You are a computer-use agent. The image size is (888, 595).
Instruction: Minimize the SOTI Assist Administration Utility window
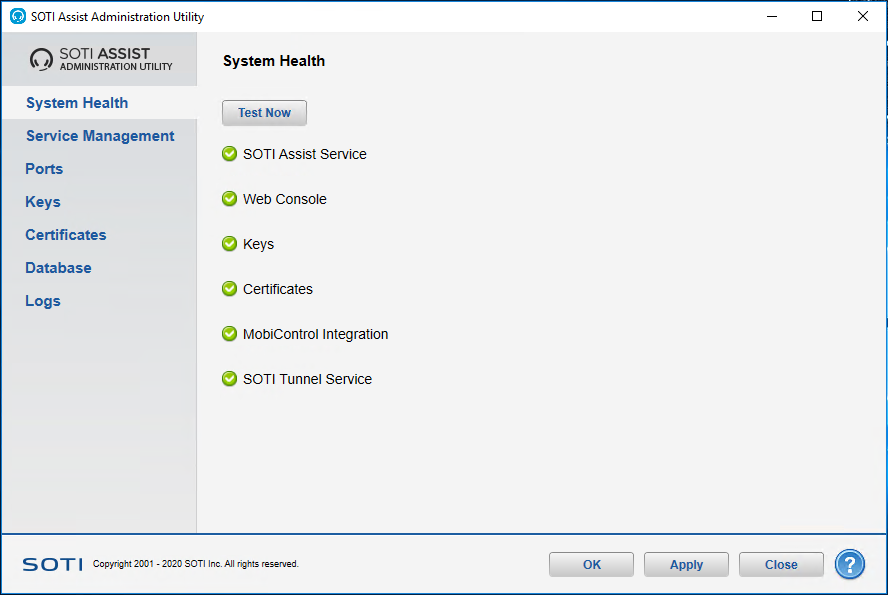pyautogui.click(x=771, y=16)
